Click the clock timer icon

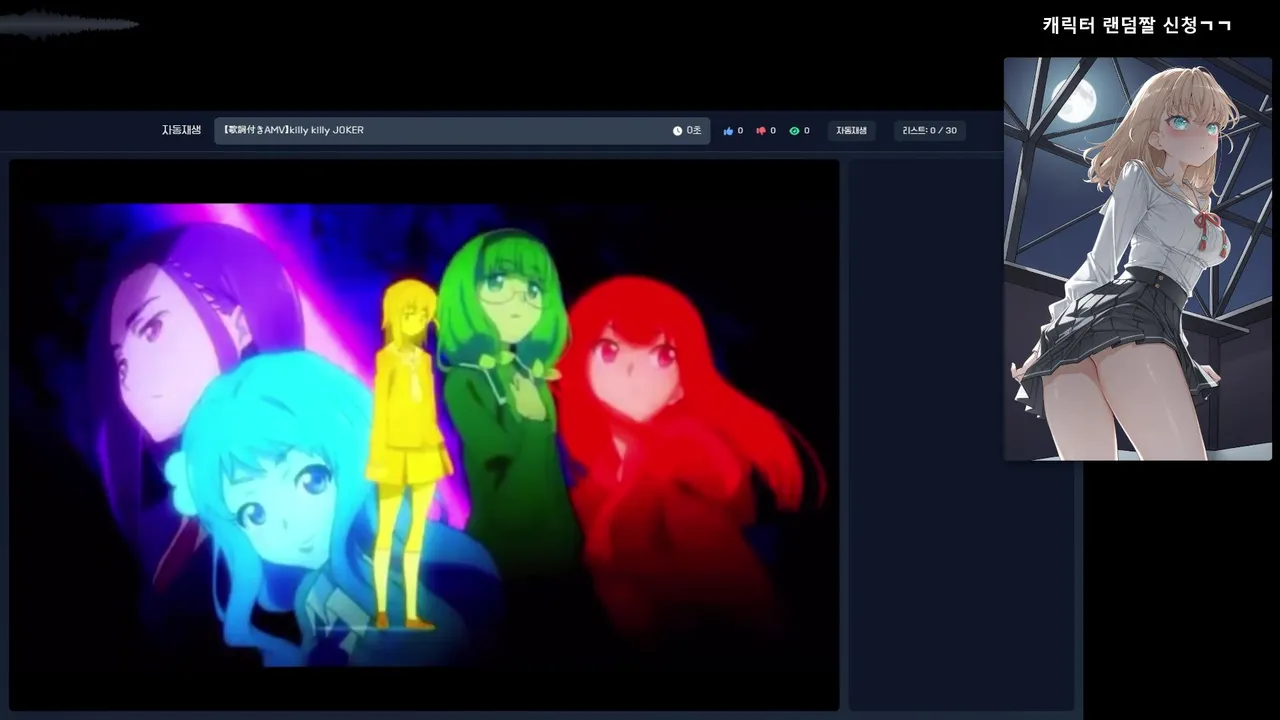pos(677,131)
